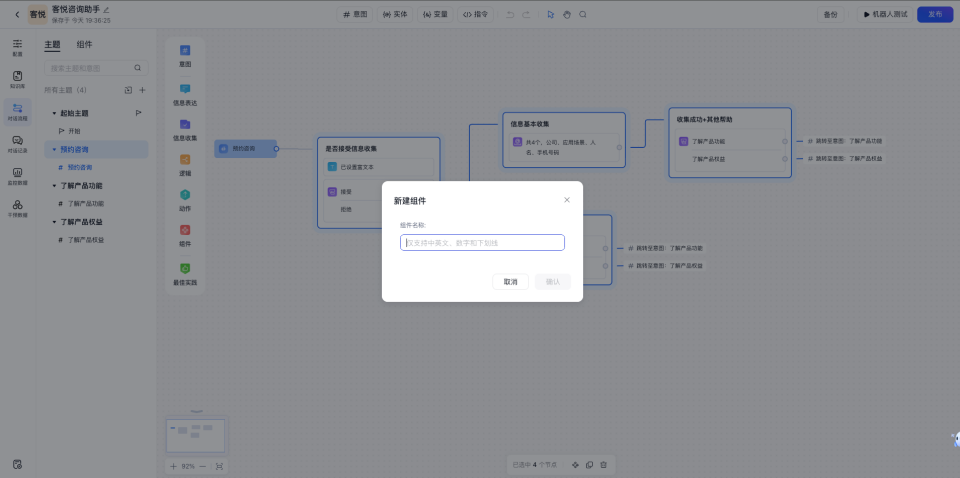Click the canvas minimap thumbnail

pos(196,434)
